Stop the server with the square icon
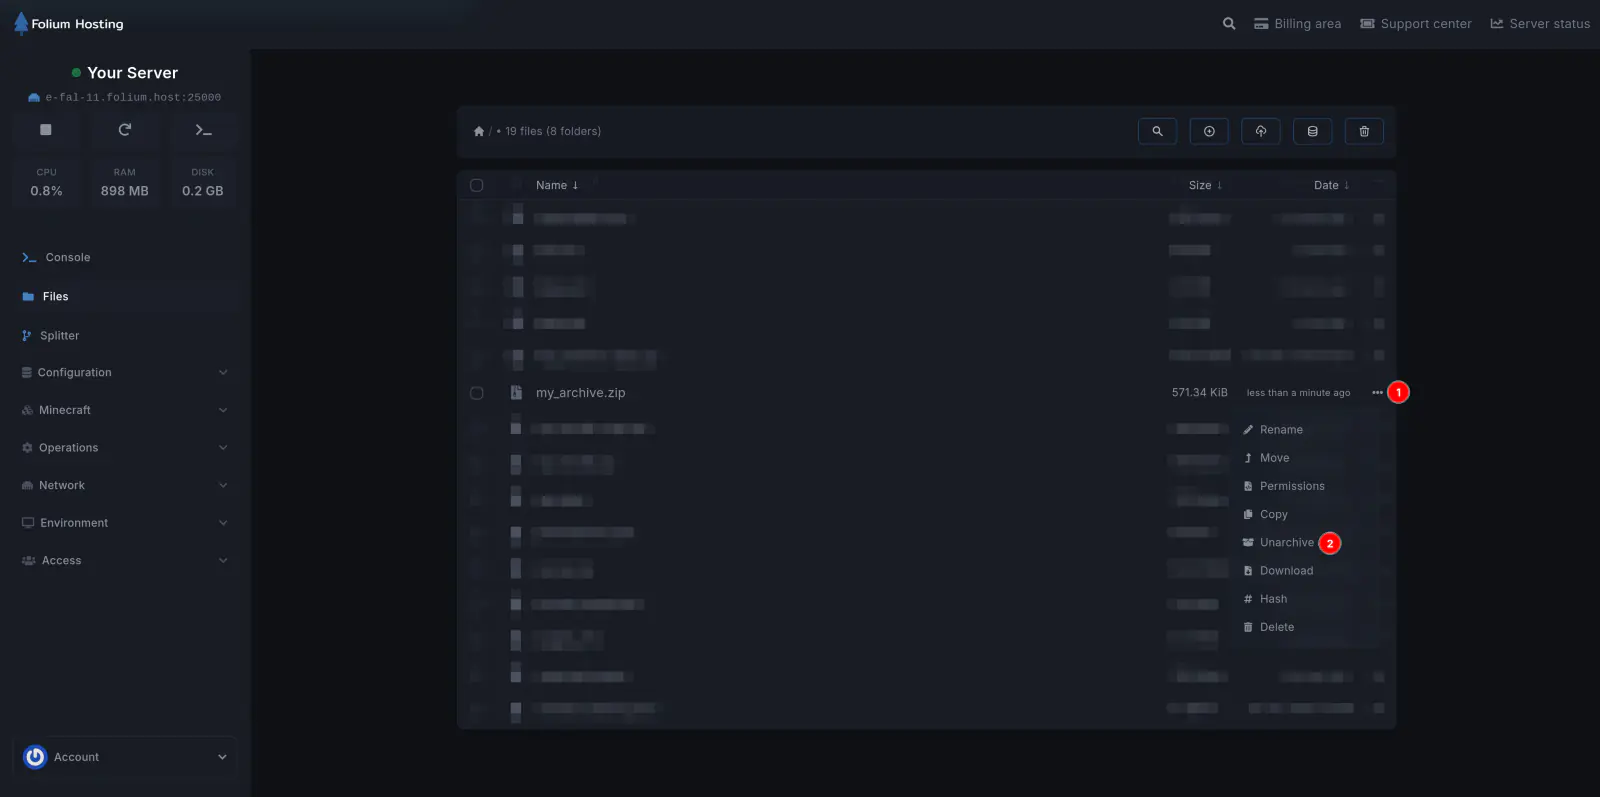1600x797 pixels. 46,130
